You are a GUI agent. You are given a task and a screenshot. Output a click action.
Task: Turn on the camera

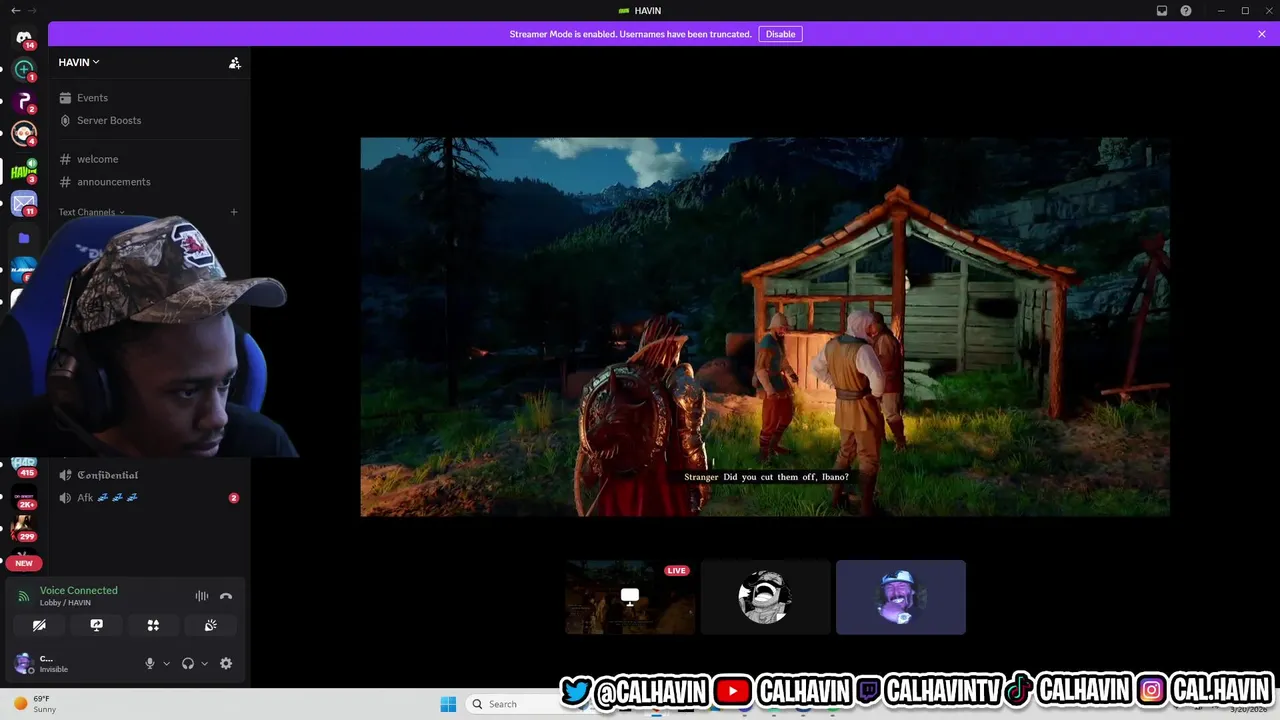[39, 625]
